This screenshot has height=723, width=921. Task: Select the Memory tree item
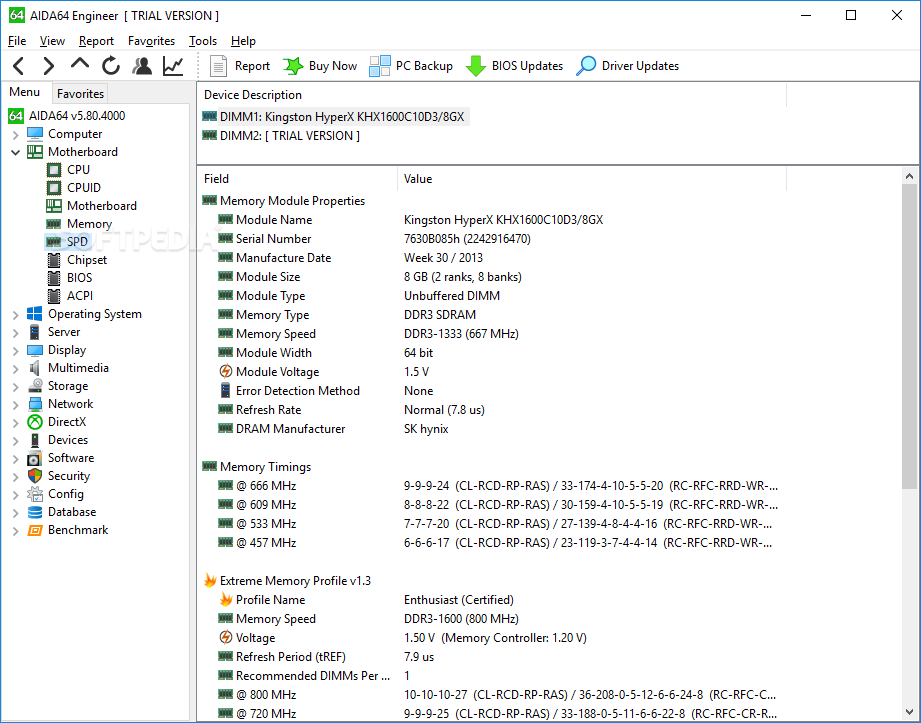click(89, 224)
